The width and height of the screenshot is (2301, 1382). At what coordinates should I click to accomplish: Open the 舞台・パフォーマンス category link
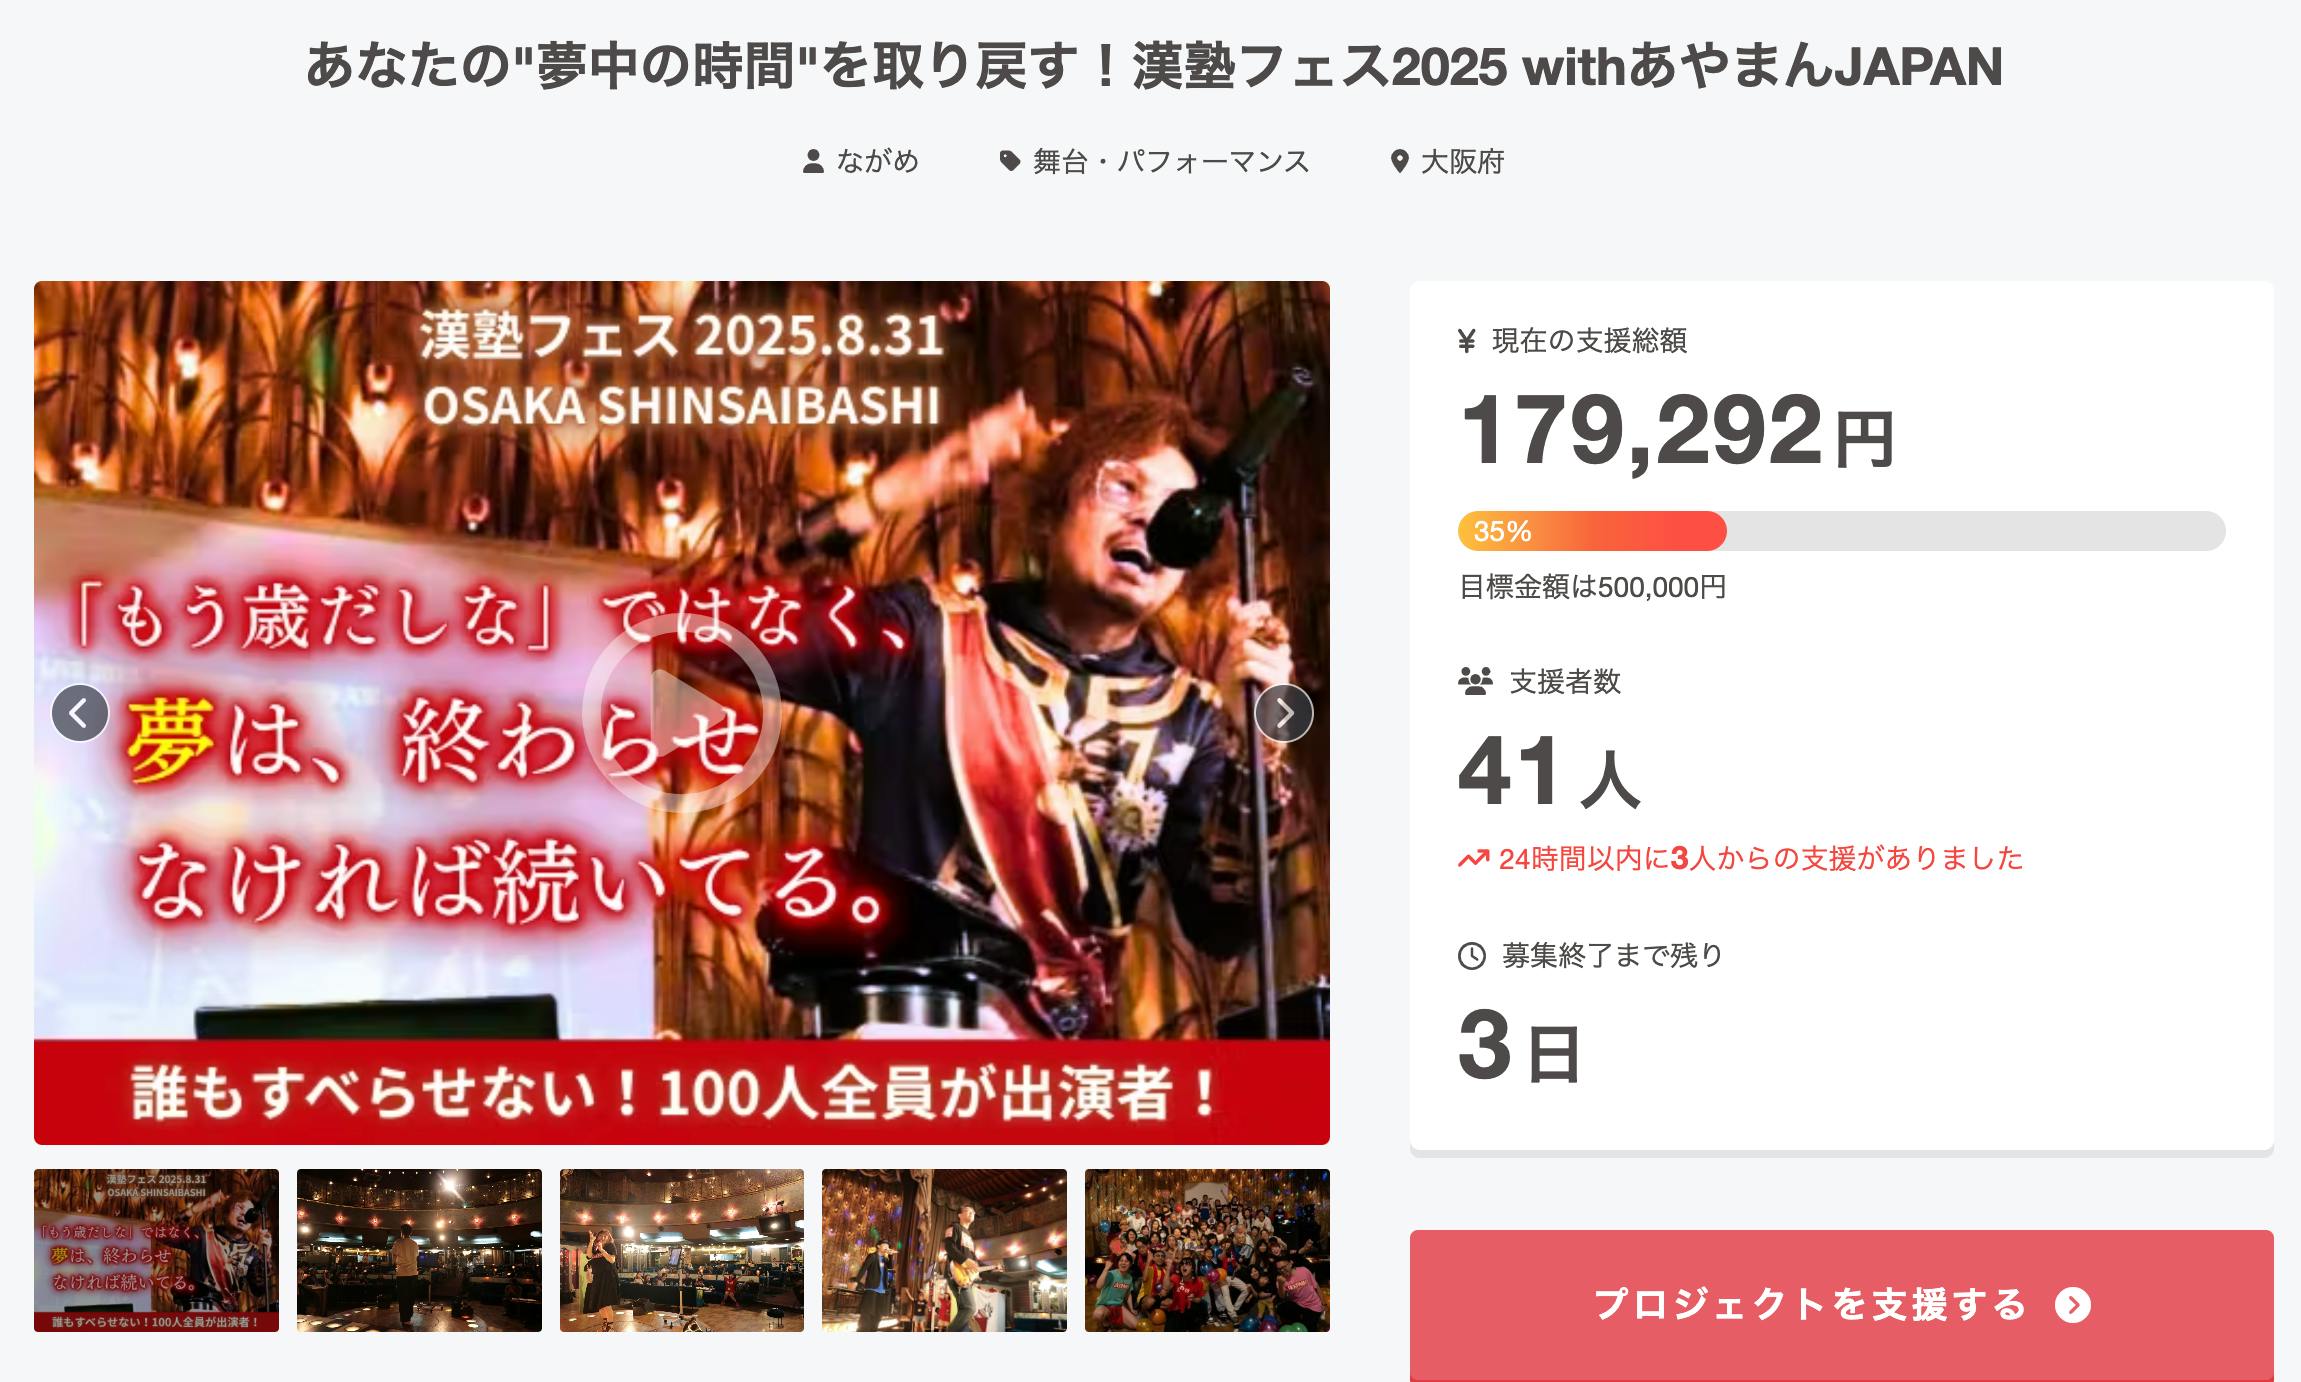[1171, 161]
